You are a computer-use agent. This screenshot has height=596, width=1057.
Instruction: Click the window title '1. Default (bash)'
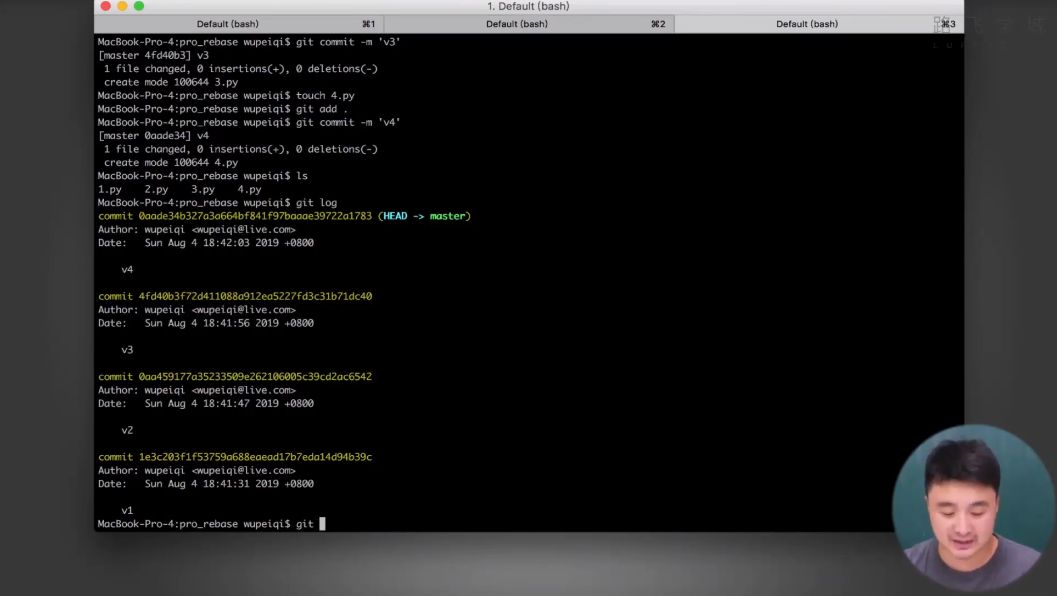(x=528, y=6)
